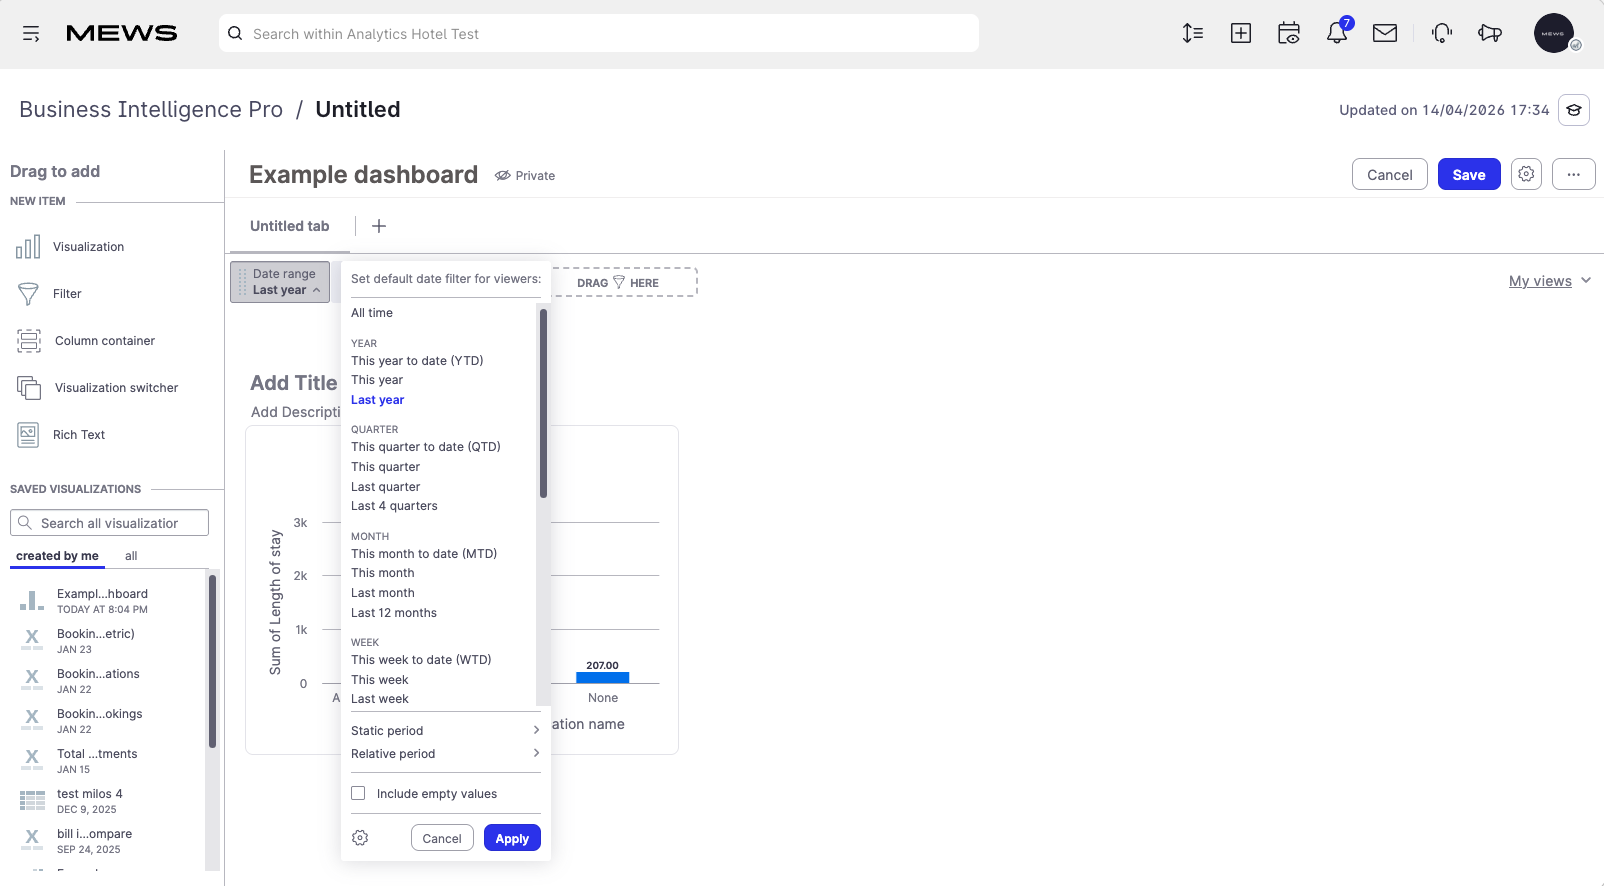Screen dimensions: 1604x886
Task: Switch to the all visualizations tab
Action: tap(131, 556)
